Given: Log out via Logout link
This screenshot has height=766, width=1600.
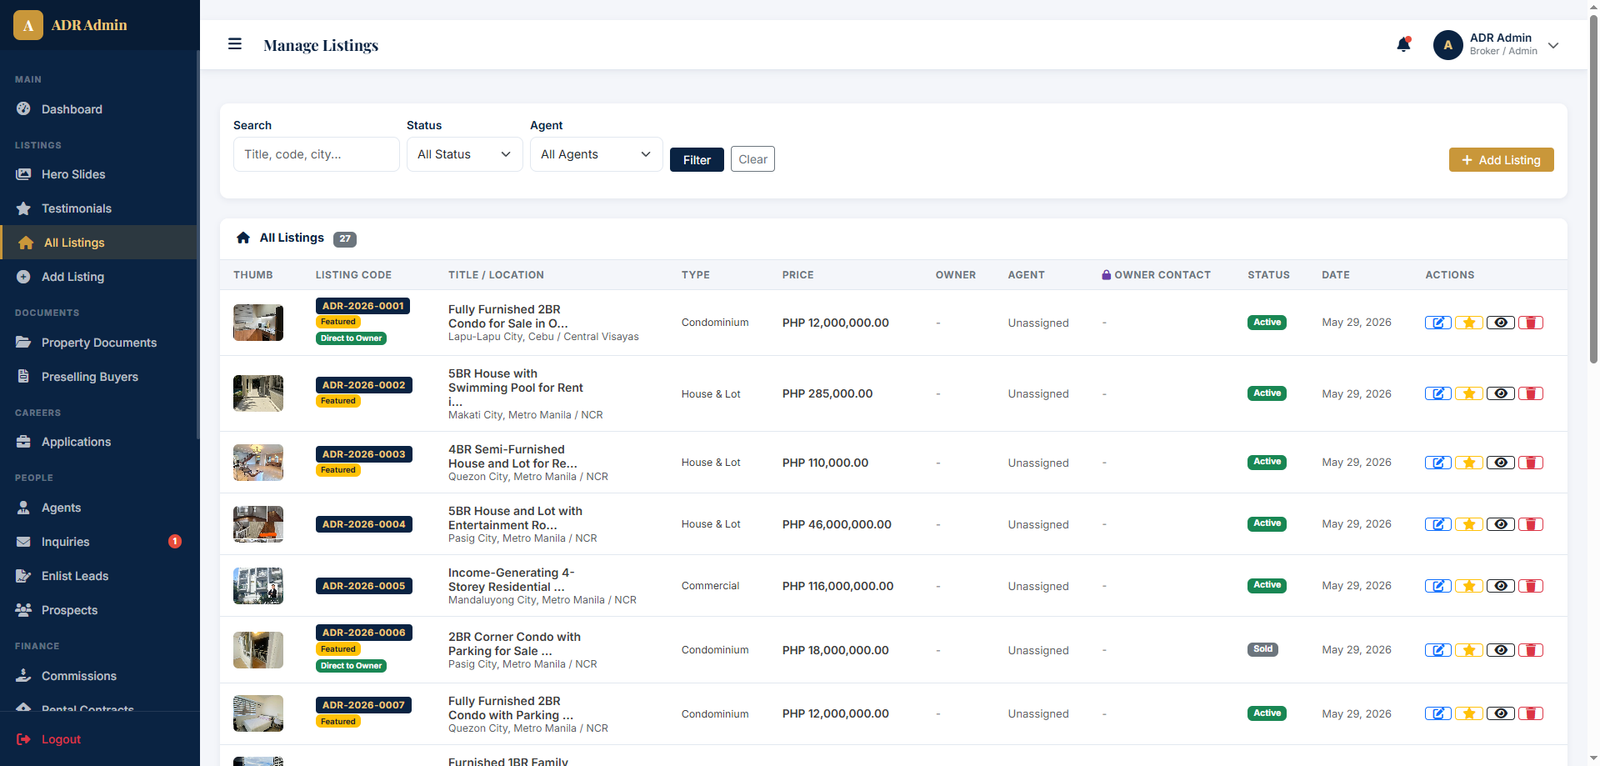Looking at the screenshot, I should [49, 739].
